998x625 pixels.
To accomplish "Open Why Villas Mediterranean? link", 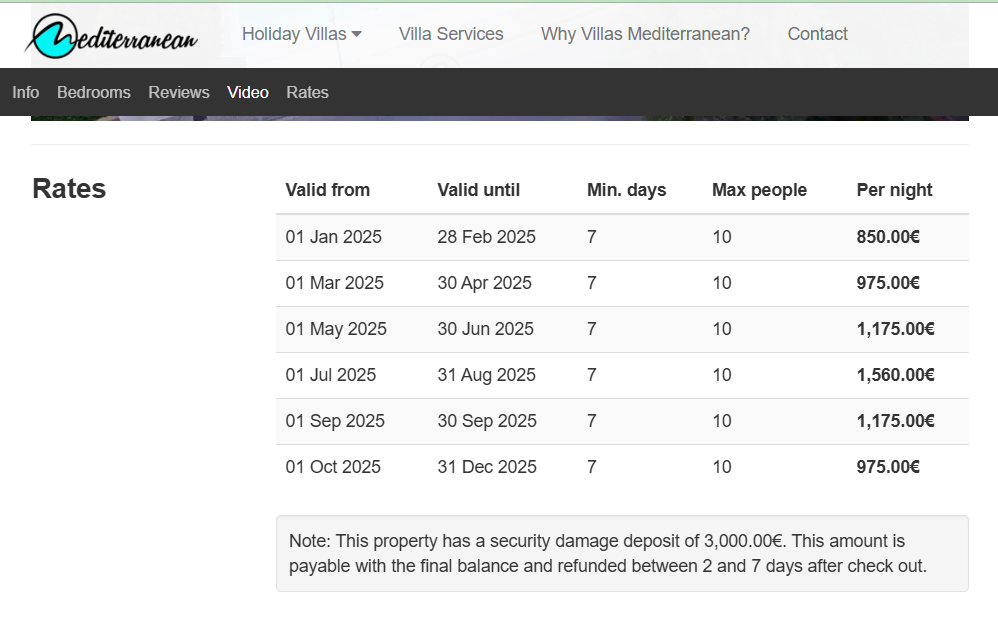I will point(645,34).
